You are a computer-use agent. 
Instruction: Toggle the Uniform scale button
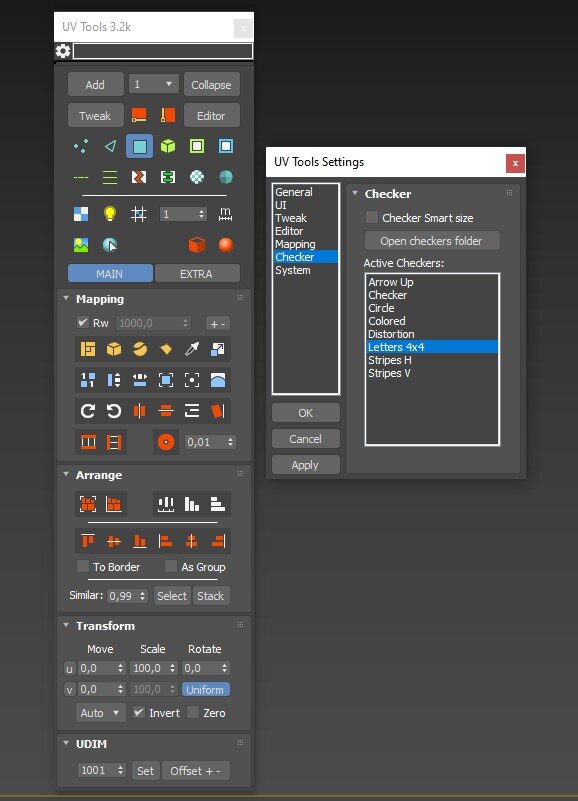[x=205, y=690]
